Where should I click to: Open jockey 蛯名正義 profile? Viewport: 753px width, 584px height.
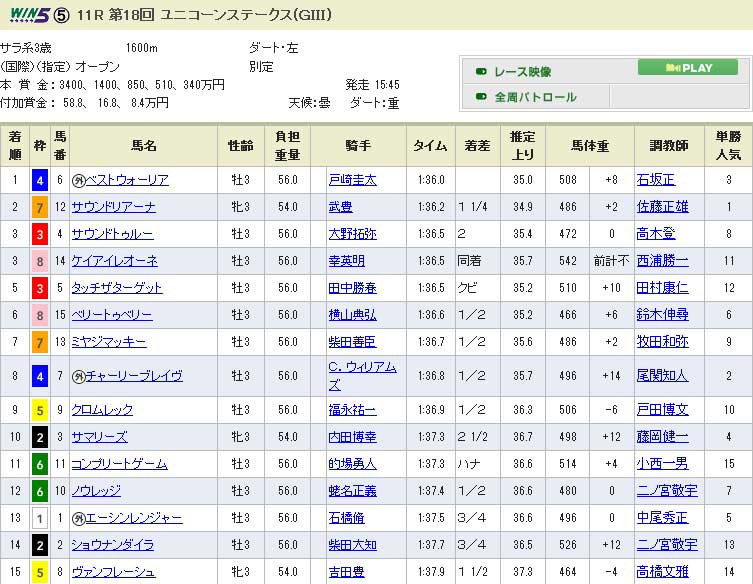tap(352, 490)
